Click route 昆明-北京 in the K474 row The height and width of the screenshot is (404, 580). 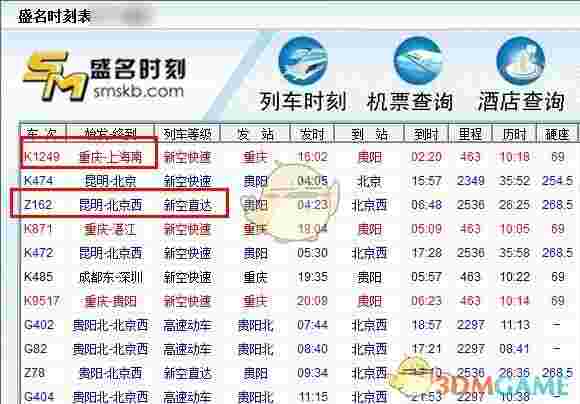tap(110, 181)
